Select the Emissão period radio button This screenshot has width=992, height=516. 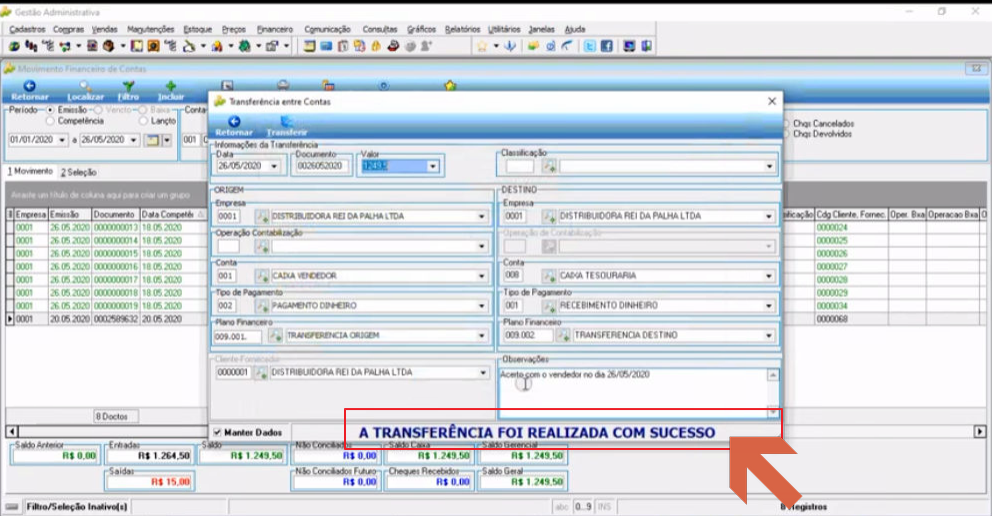(x=51, y=110)
